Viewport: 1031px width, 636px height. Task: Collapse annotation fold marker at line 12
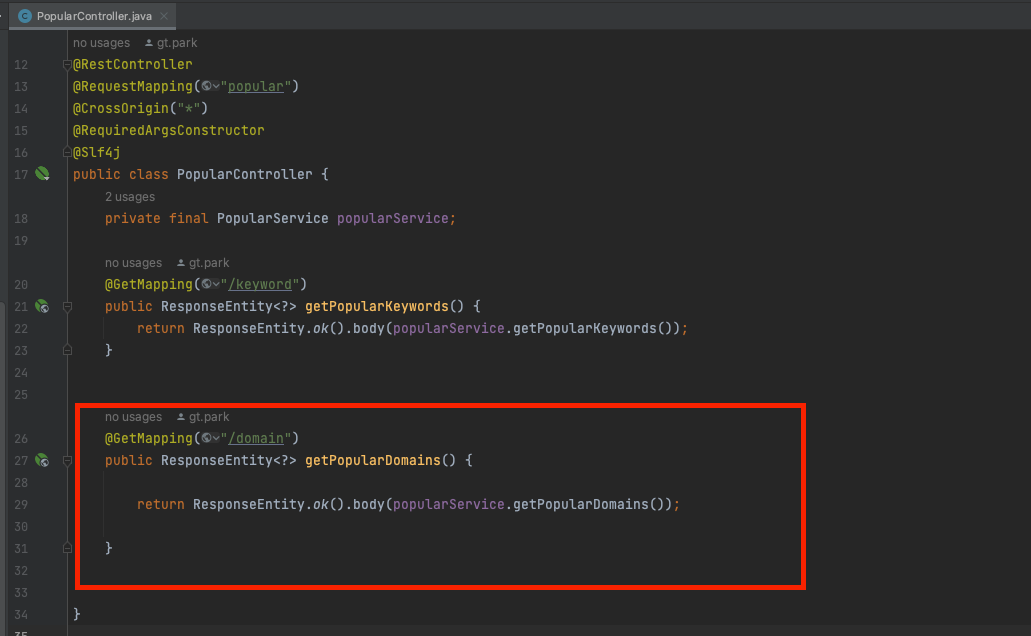point(67,64)
